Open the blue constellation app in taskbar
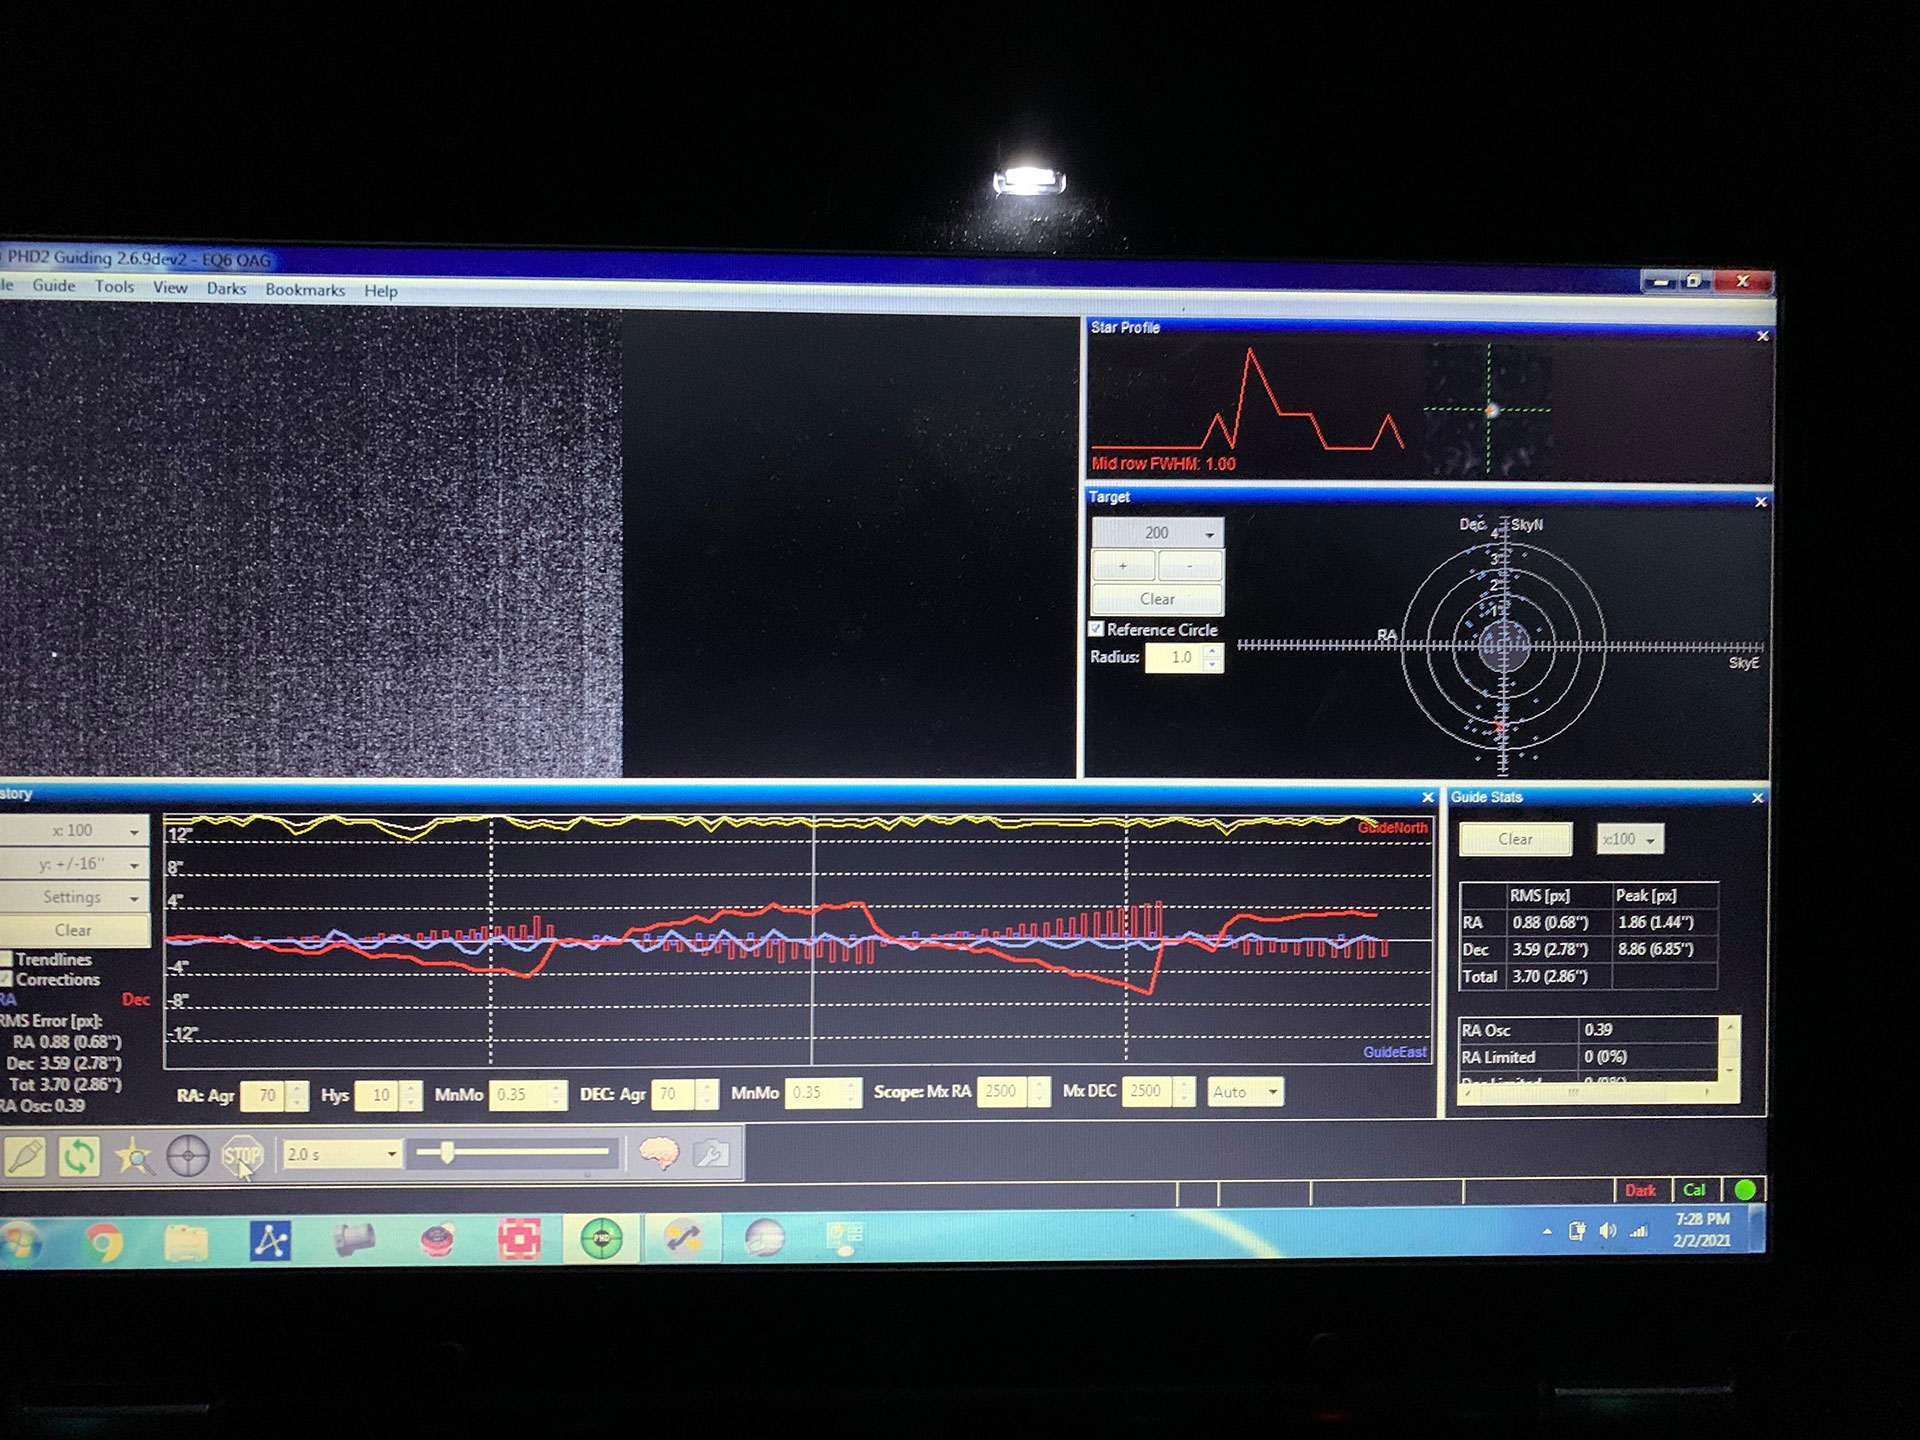Viewport: 1920px width, 1440px height. point(270,1242)
